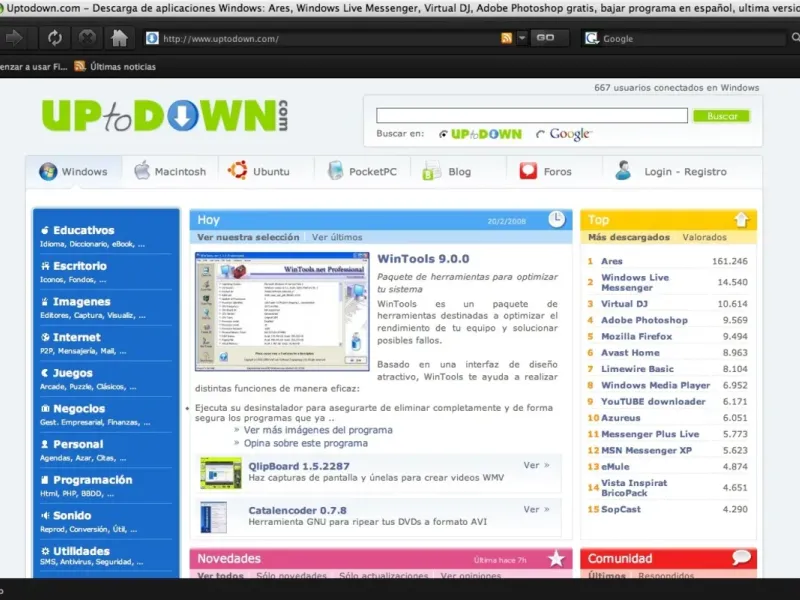Click the UptoDown logo
This screenshot has width=800, height=600.
click(x=165, y=115)
